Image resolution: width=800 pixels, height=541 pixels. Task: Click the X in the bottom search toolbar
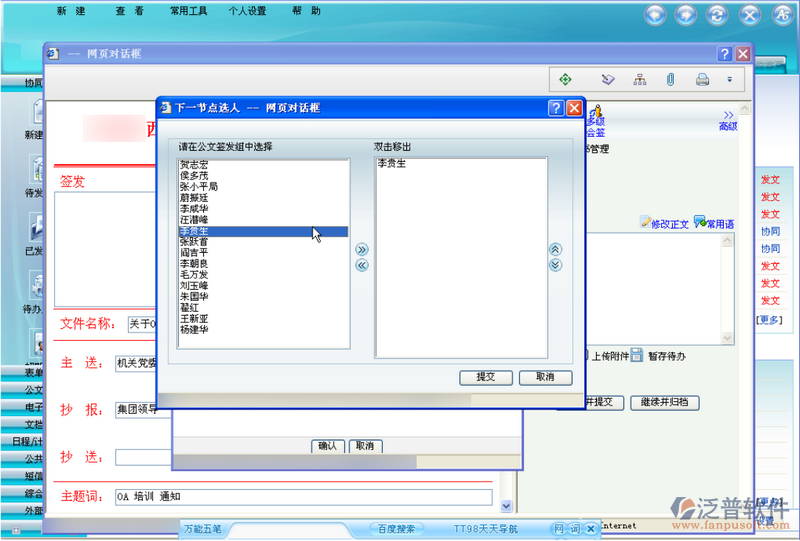click(x=591, y=529)
